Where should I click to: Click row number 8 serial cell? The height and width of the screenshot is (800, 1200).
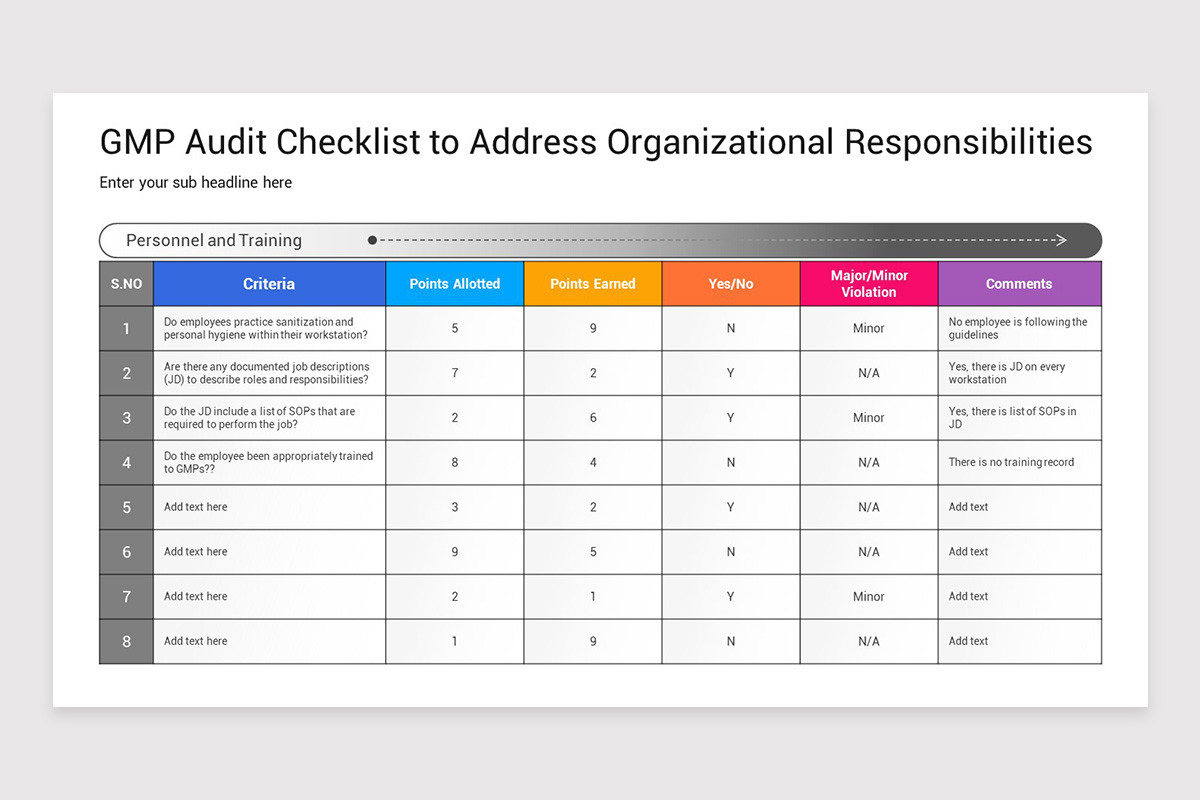[126, 641]
